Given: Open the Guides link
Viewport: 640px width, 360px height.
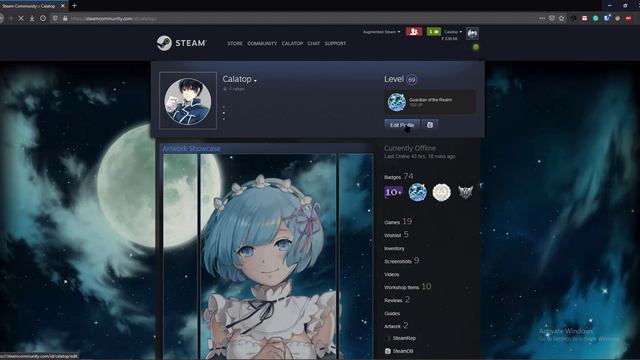Looking at the screenshot, I should click(x=392, y=313).
